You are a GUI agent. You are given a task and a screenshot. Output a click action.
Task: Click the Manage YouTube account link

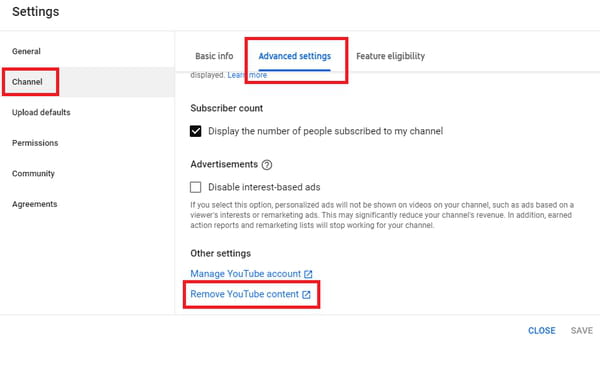coord(246,274)
